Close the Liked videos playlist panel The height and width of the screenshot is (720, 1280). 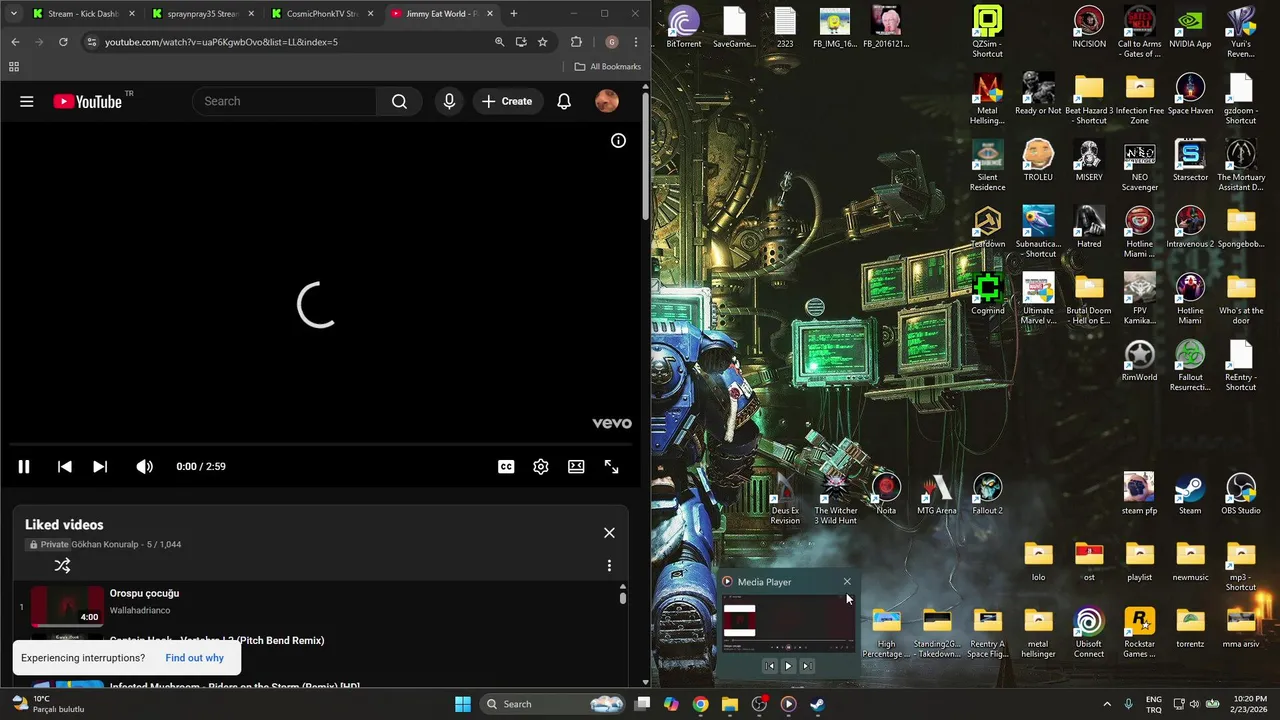click(x=609, y=533)
